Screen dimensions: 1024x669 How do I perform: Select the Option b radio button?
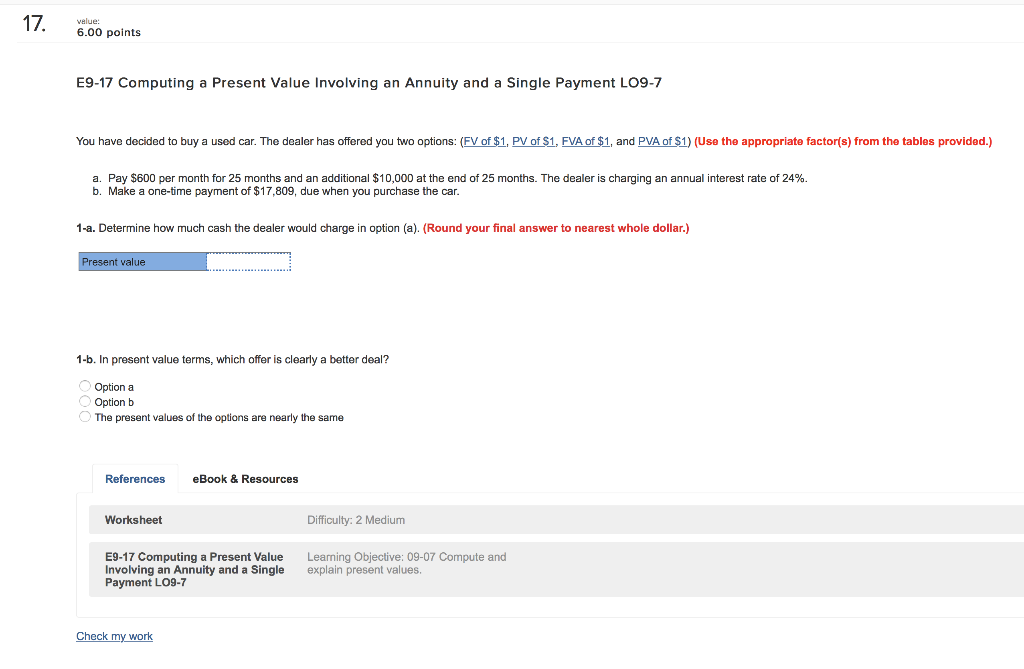(x=85, y=401)
